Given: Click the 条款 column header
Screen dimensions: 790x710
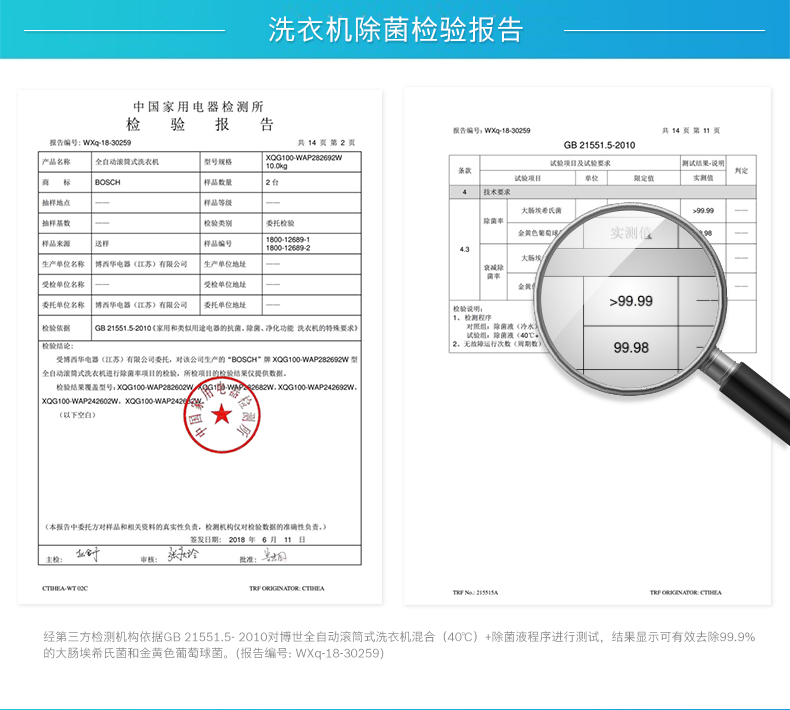Looking at the screenshot, I should 465,170.
